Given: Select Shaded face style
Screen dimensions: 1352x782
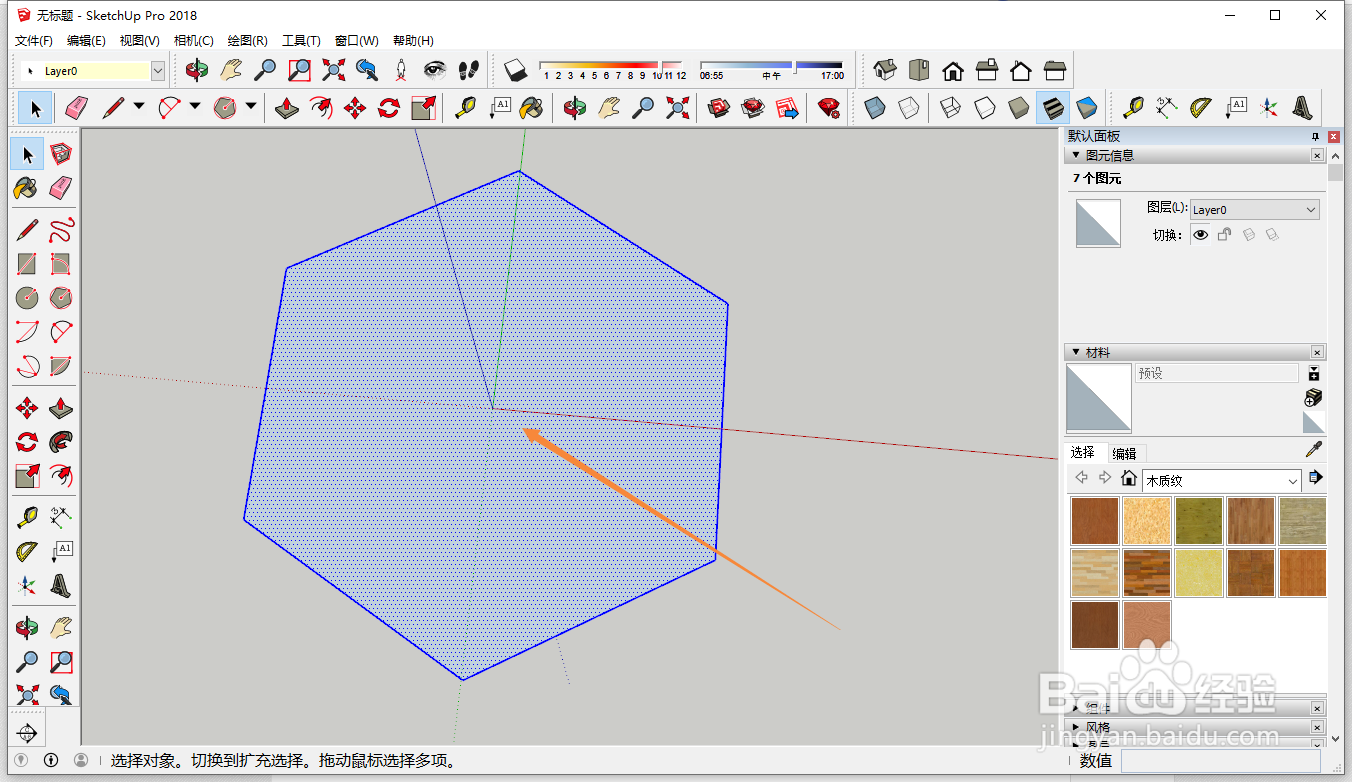Looking at the screenshot, I should [1019, 107].
